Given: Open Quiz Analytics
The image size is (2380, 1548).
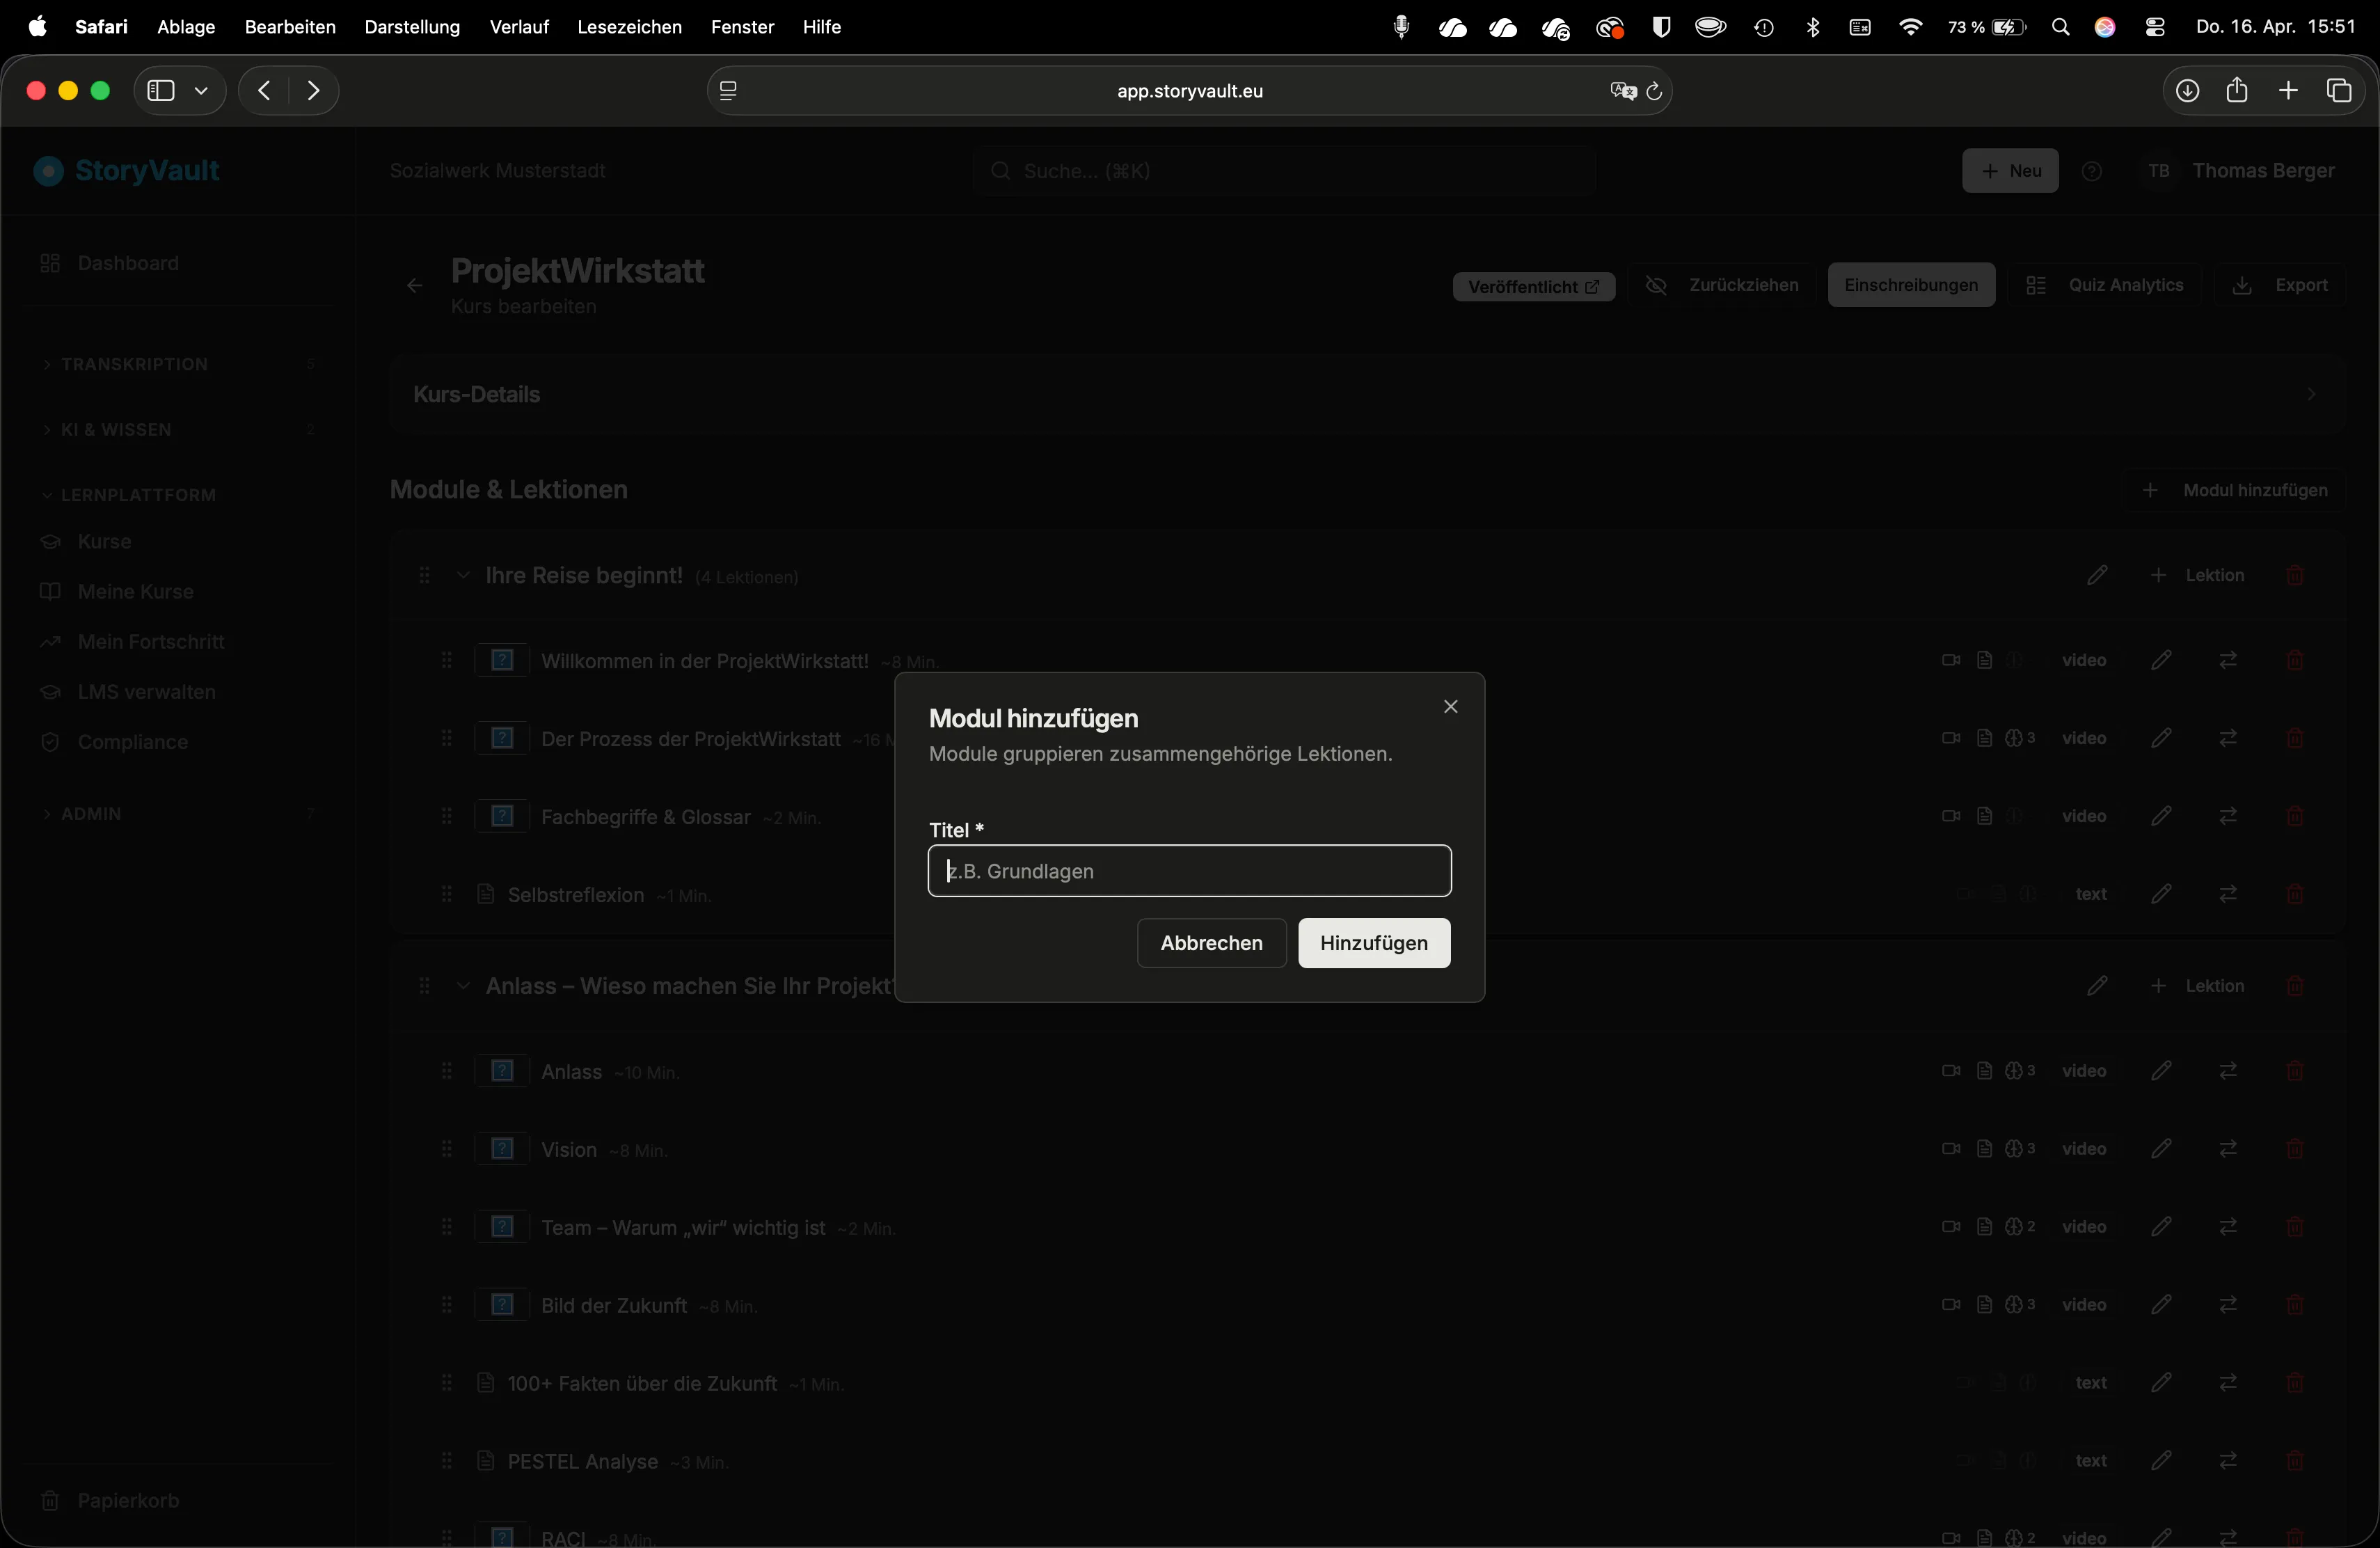Looking at the screenshot, I should 2104,286.
